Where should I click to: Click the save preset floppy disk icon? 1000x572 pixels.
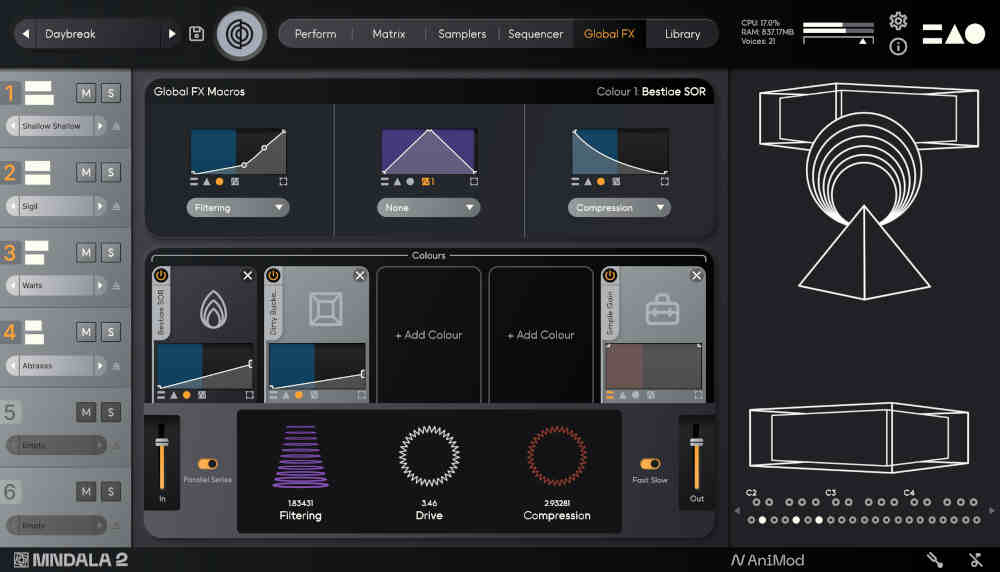tap(196, 34)
